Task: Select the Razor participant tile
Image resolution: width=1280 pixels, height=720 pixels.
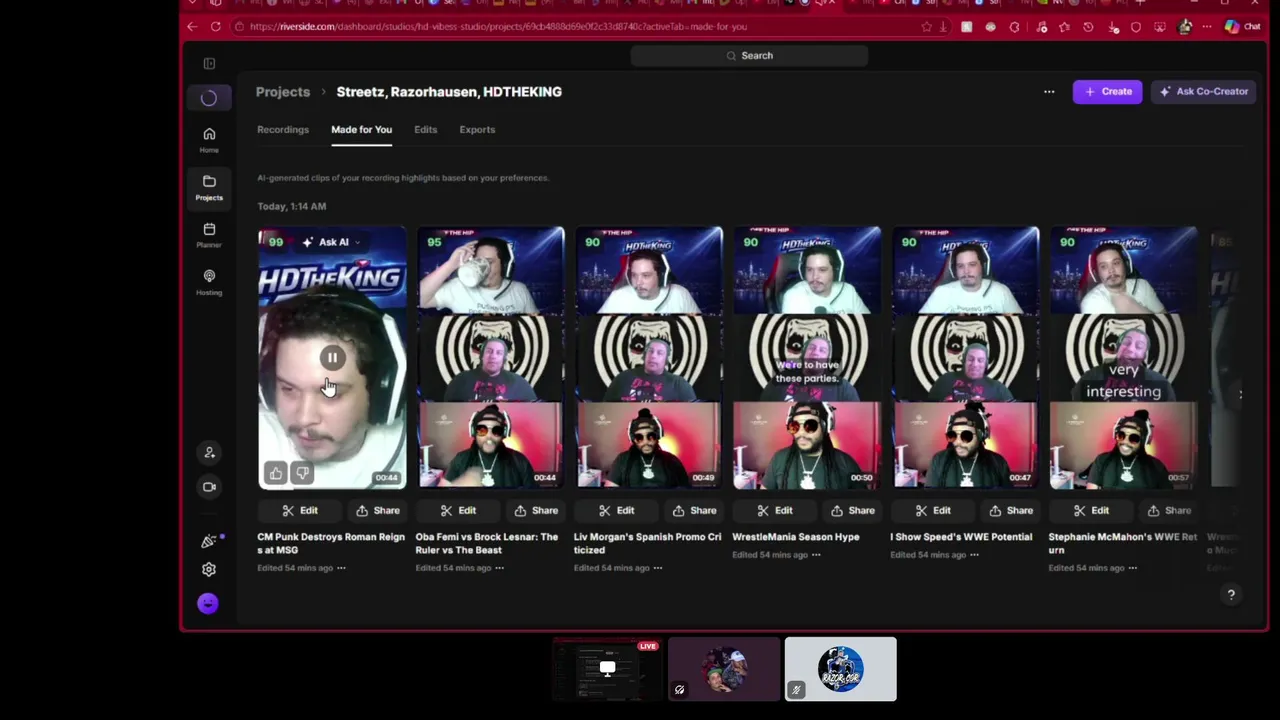Action: point(840,669)
